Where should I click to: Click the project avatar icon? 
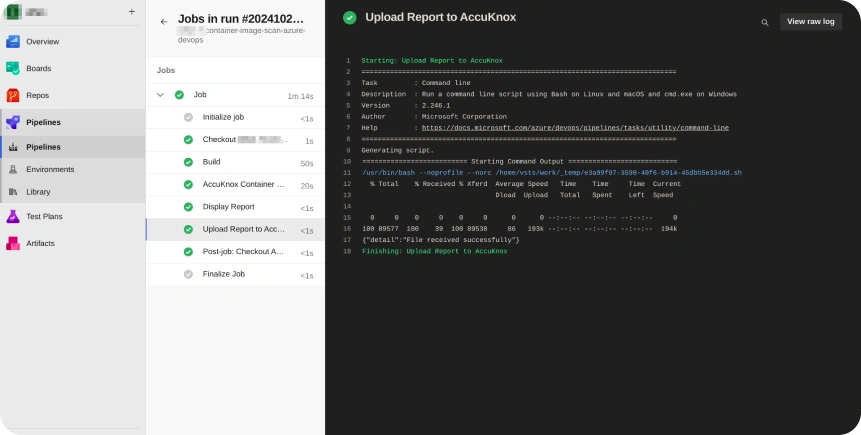[12, 12]
